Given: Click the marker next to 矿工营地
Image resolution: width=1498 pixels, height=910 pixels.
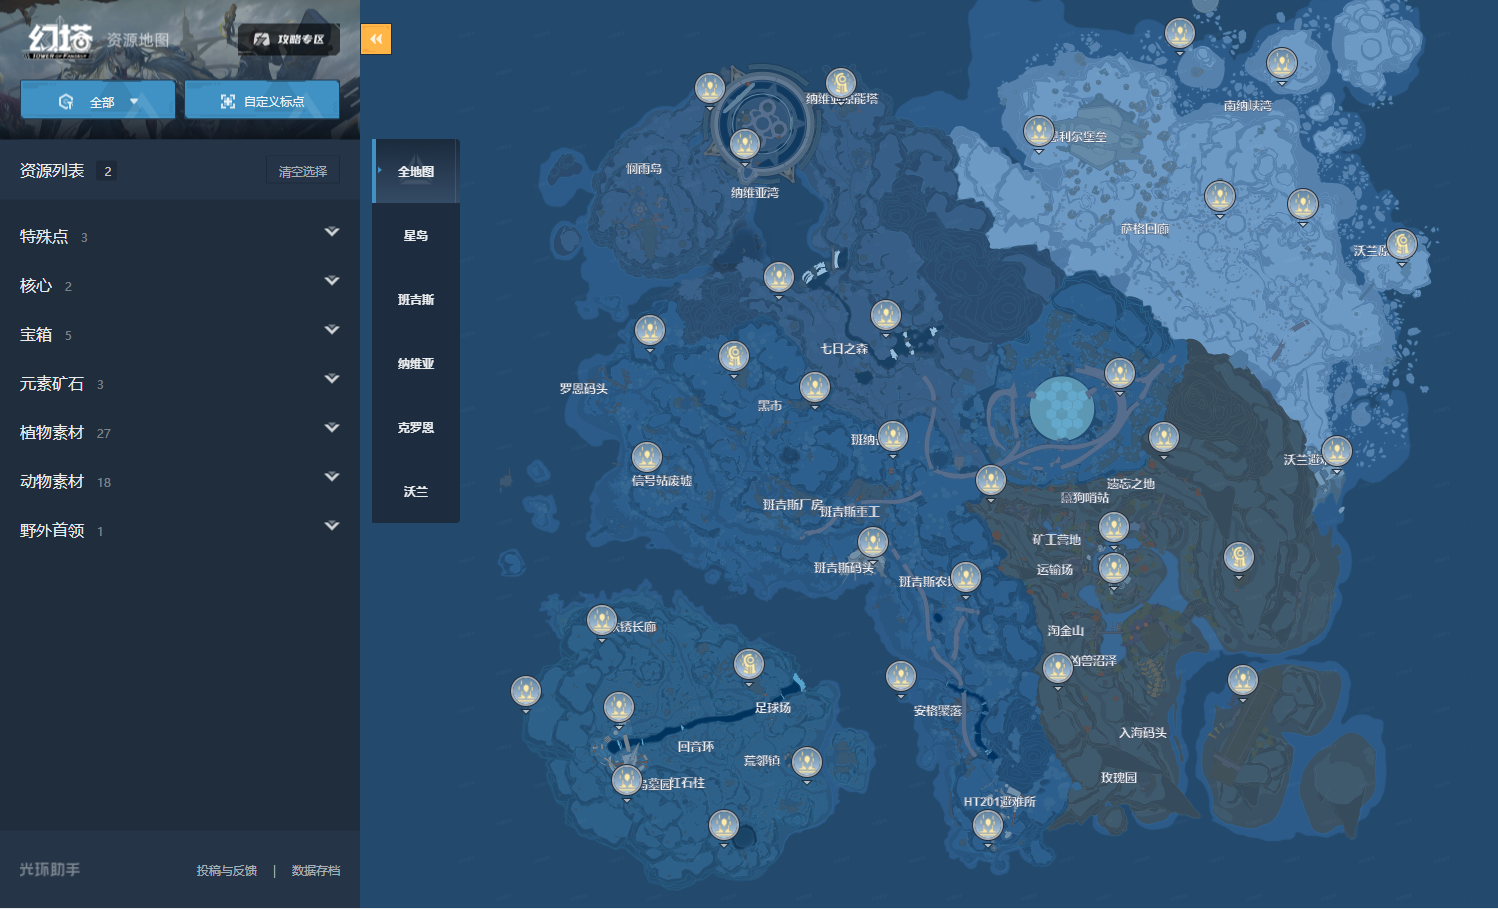Looking at the screenshot, I should (x=1114, y=529).
